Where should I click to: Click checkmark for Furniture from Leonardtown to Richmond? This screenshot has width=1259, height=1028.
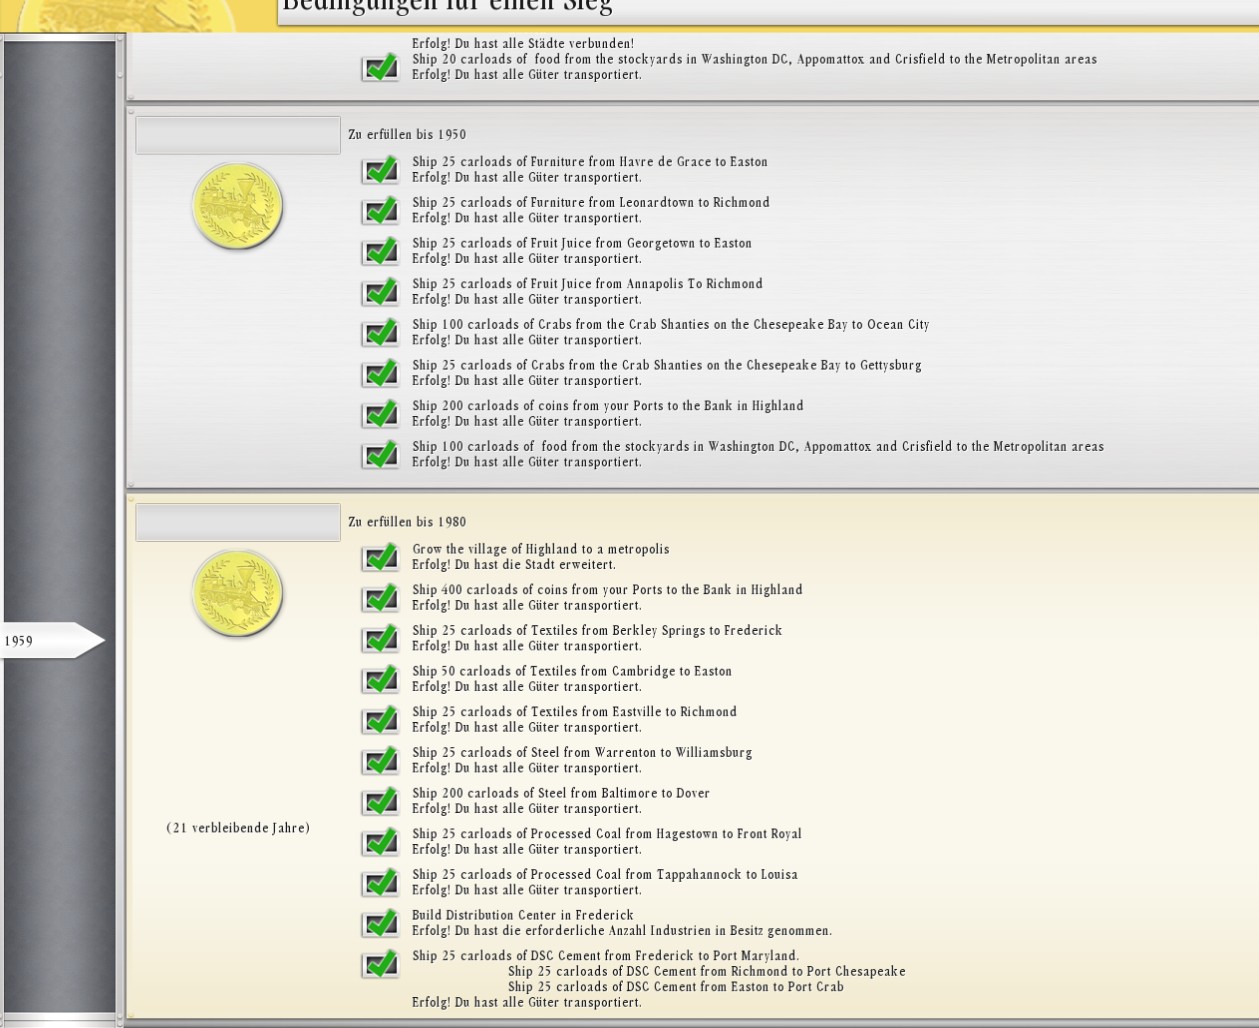pyautogui.click(x=380, y=211)
